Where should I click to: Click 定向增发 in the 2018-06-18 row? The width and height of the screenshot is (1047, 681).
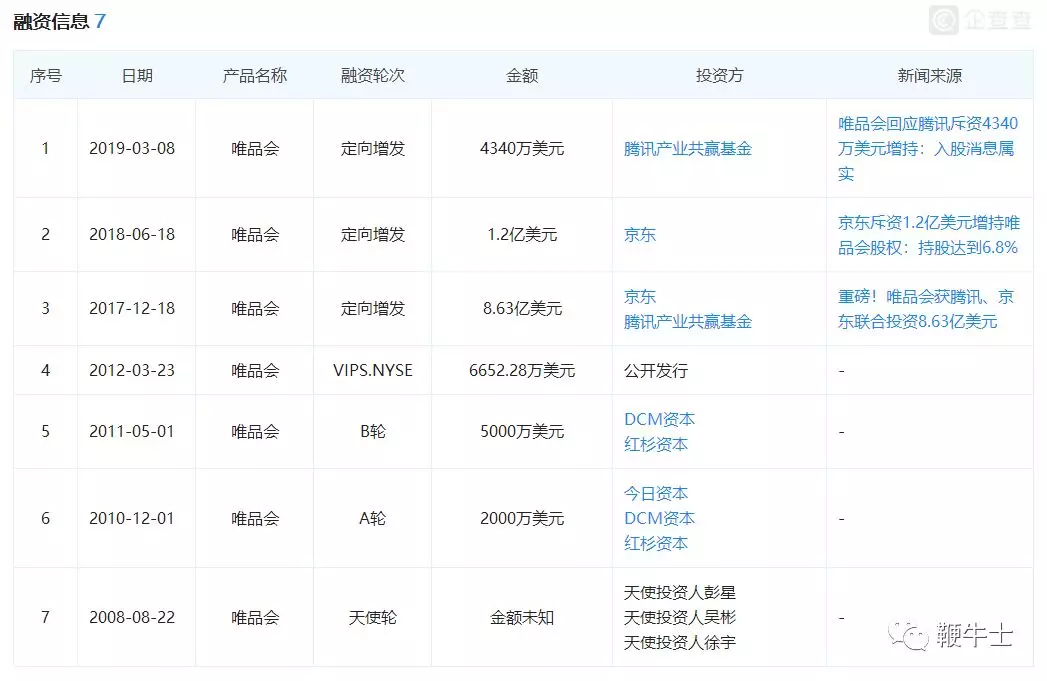coord(373,234)
